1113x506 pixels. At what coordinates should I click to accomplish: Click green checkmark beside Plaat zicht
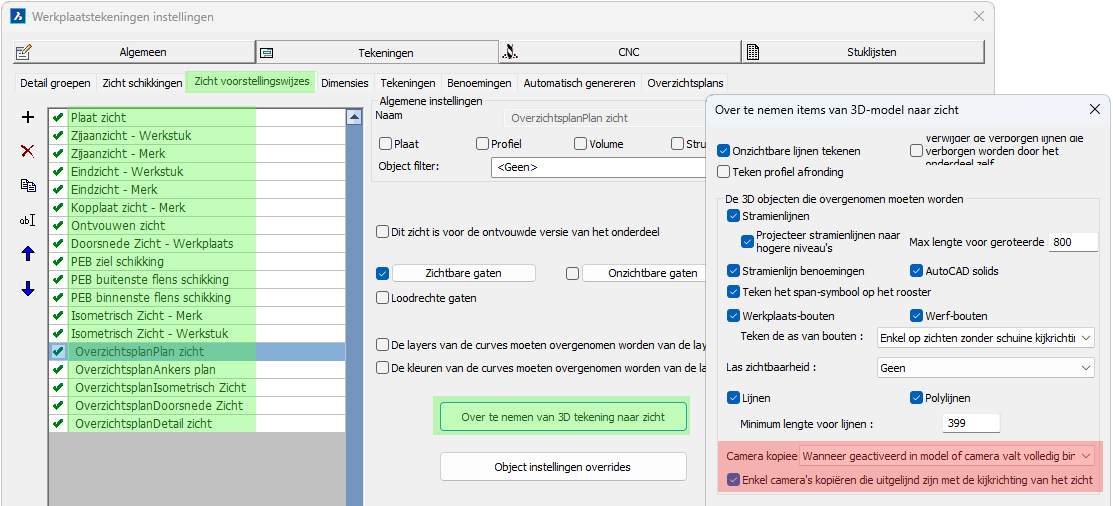(58, 118)
